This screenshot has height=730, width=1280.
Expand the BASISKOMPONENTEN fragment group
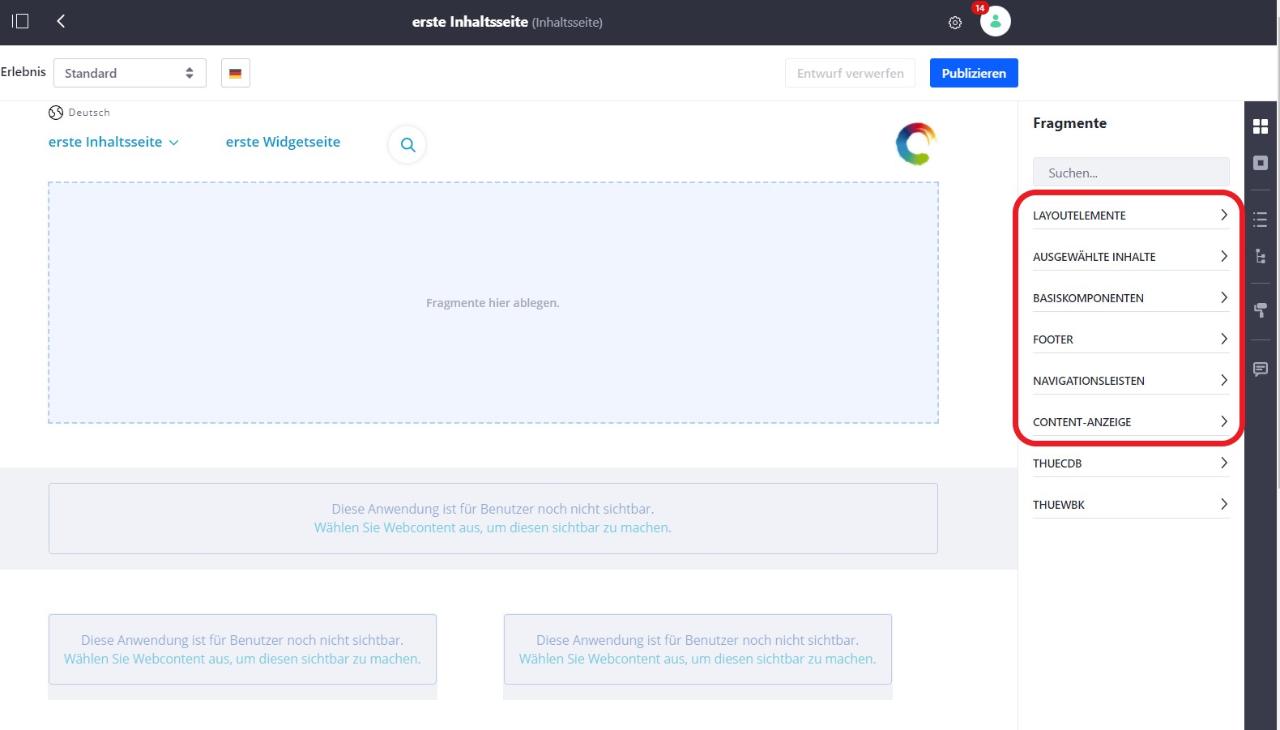tap(1131, 298)
